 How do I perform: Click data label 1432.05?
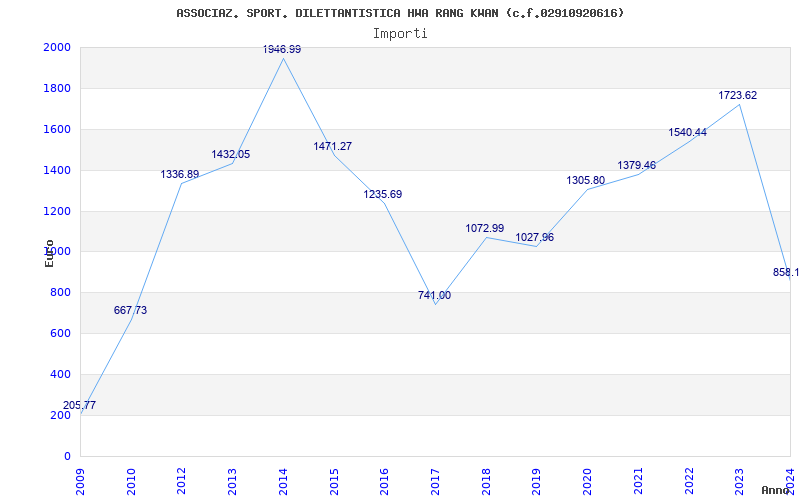click(x=231, y=155)
